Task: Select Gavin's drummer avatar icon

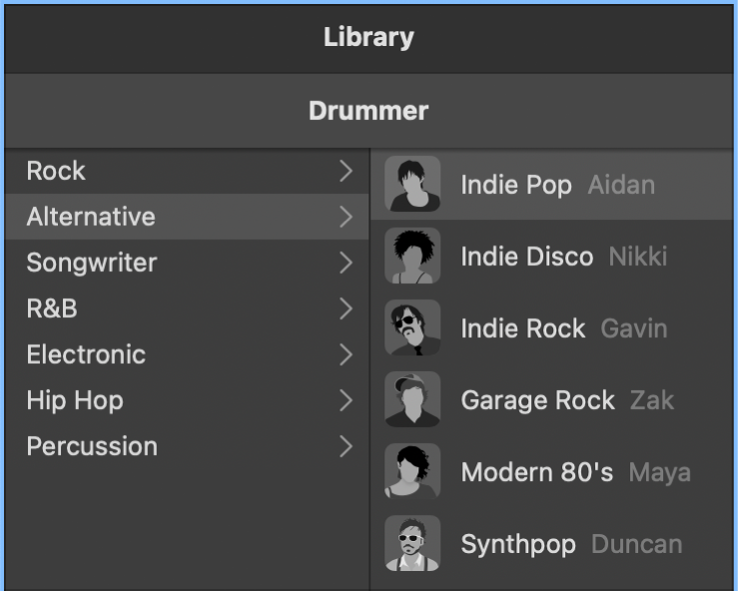Action: (x=412, y=328)
